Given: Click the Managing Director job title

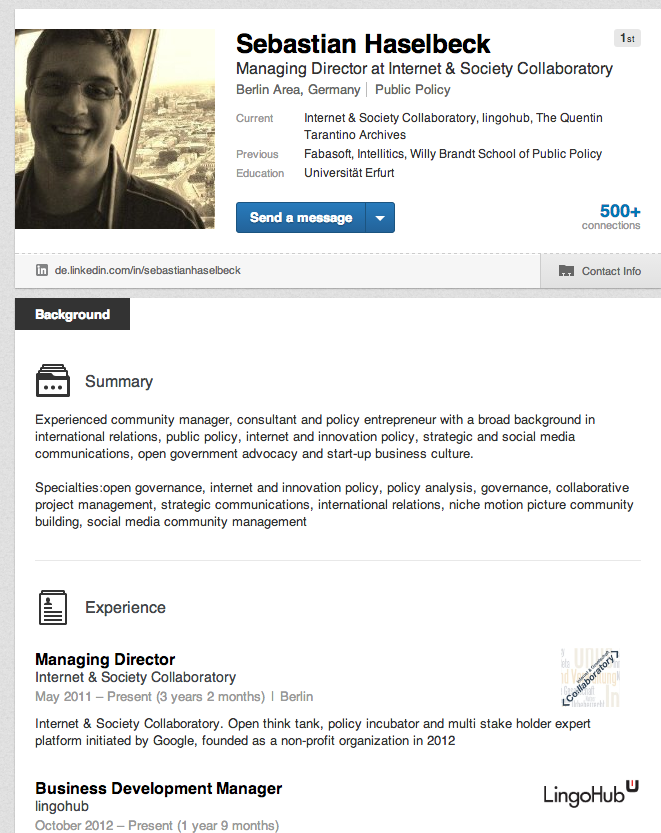Looking at the screenshot, I should pos(105,659).
